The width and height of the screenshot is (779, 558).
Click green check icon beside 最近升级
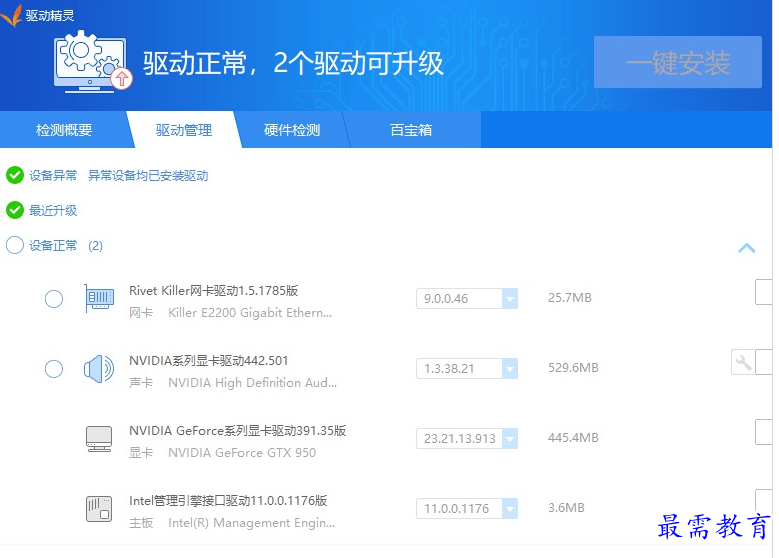click(15, 210)
